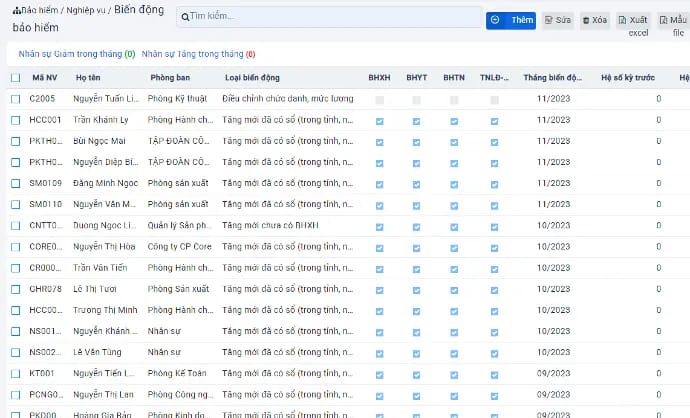Viewport: 690px width, 418px height.
Task: Click the name Nguyễn Văn M...
Action: pyautogui.click(x=104, y=204)
